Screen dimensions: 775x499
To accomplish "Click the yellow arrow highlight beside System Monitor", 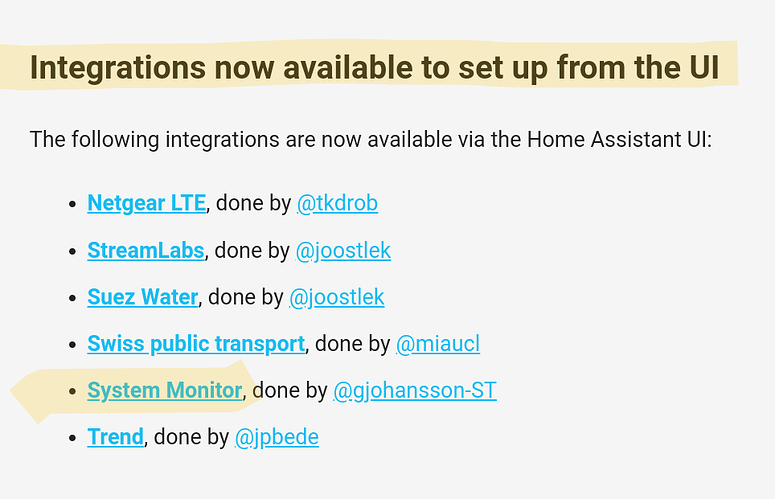I will coord(40,393).
